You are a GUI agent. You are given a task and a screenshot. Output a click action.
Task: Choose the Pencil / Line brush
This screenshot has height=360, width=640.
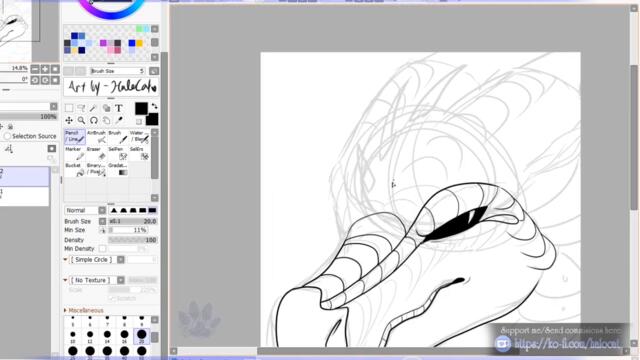click(x=75, y=137)
